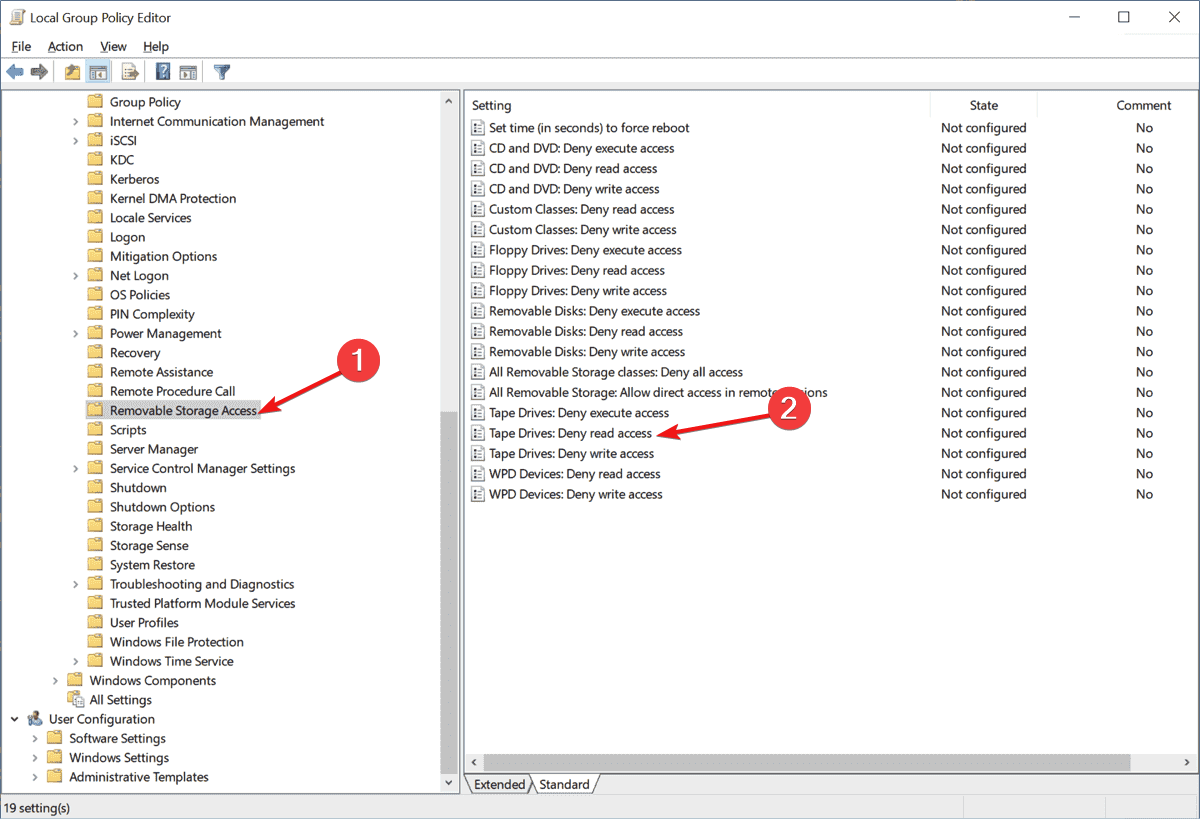Switch to the Standard tab
This screenshot has height=819, width=1200.
click(564, 784)
